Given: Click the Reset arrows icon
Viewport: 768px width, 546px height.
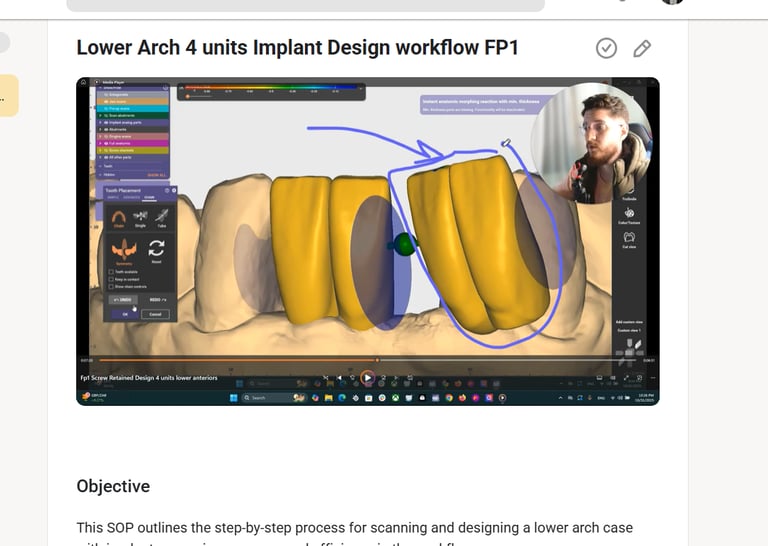Looking at the screenshot, I should point(156,250).
